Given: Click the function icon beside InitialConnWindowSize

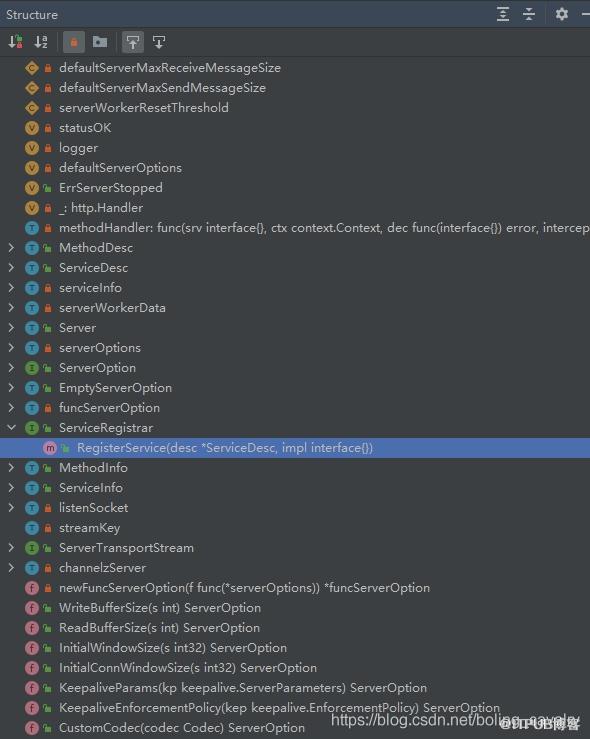Looking at the screenshot, I should pos(32,668).
